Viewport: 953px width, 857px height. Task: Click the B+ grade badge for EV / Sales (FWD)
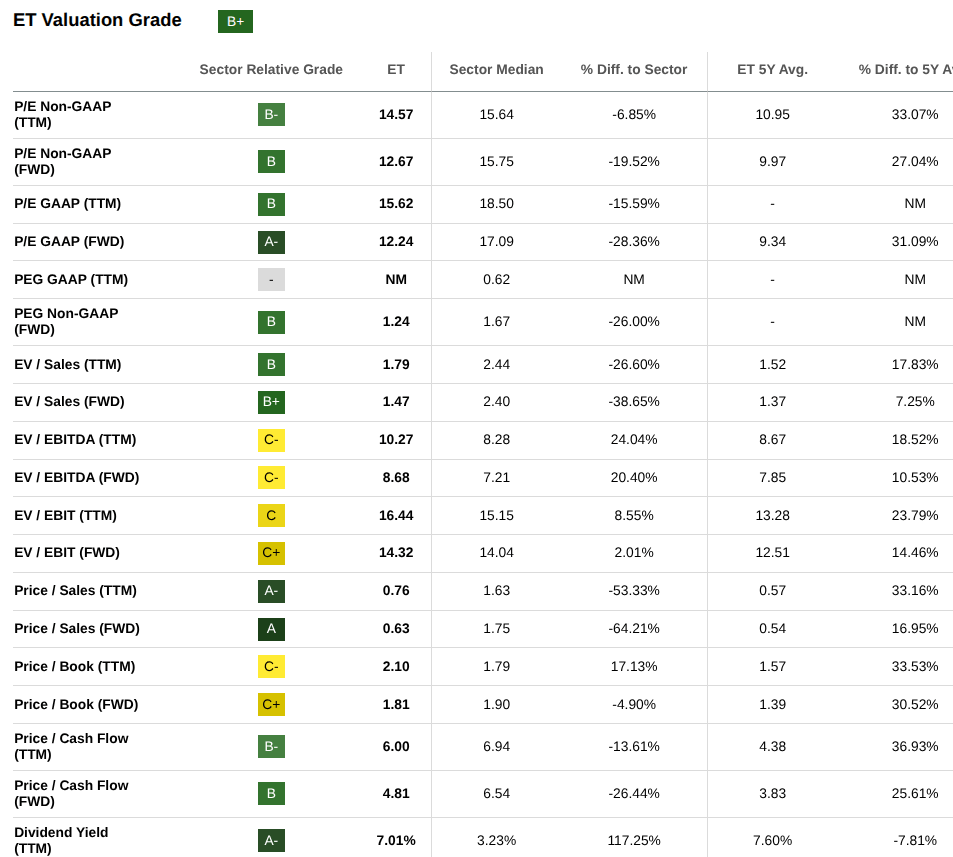pos(271,402)
